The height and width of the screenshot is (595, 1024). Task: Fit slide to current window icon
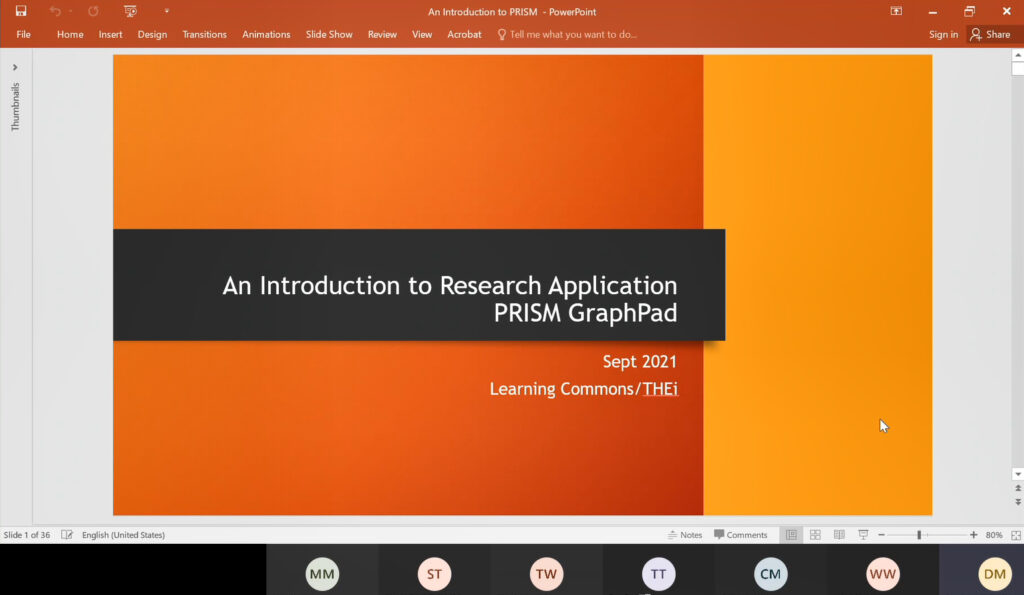tap(1016, 535)
